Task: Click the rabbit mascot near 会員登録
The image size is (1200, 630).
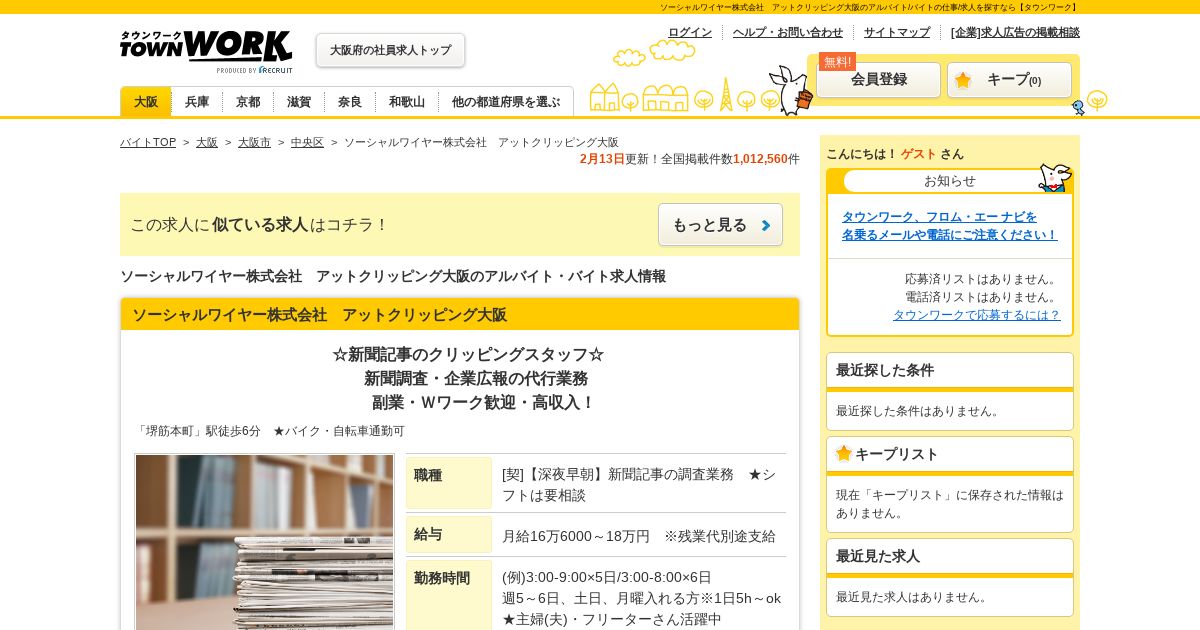Action: click(791, 90)
